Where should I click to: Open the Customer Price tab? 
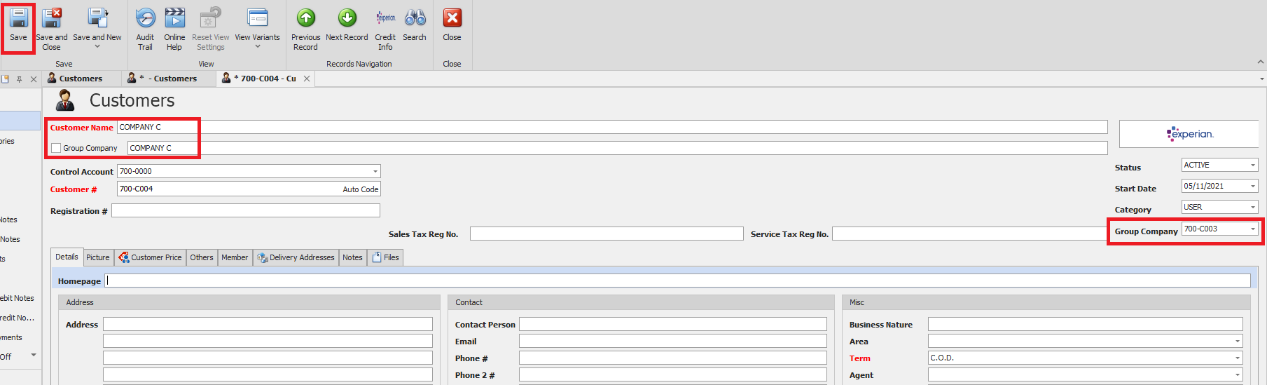click(x=151, y=257)
